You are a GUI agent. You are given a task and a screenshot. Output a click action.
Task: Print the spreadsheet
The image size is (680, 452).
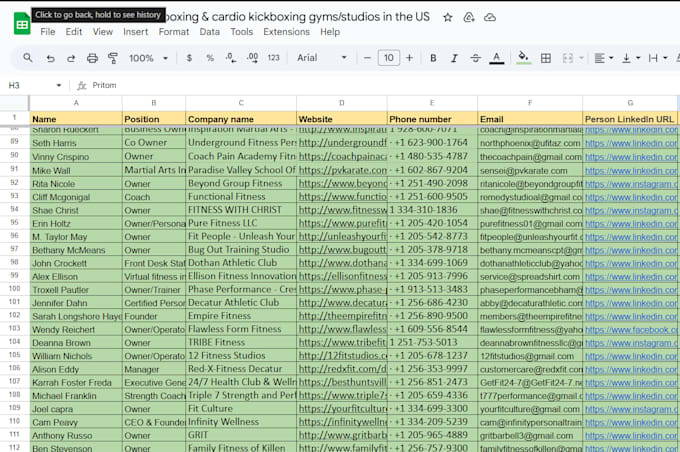tap(92, 58)
